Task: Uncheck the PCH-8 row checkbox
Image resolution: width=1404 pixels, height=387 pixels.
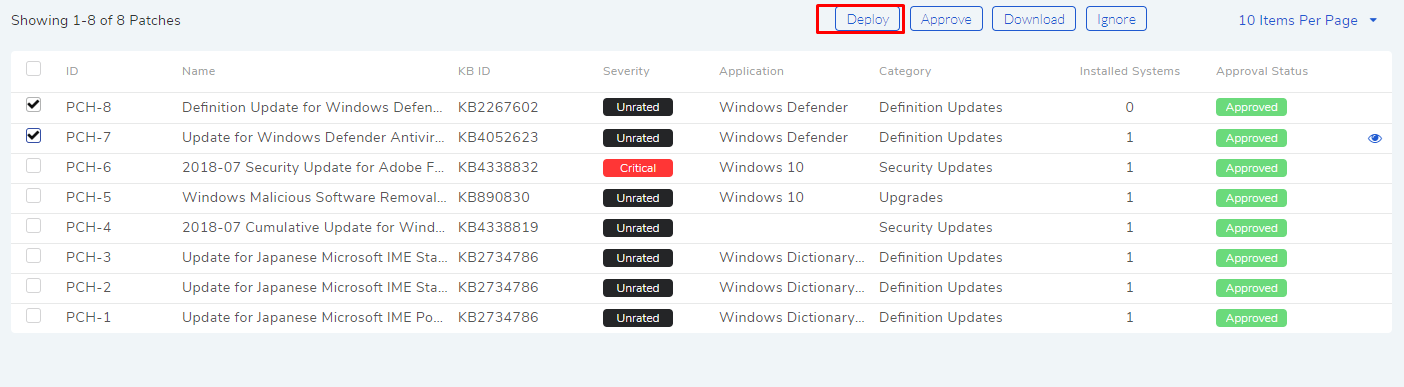Action: click(x=34, y=105)
